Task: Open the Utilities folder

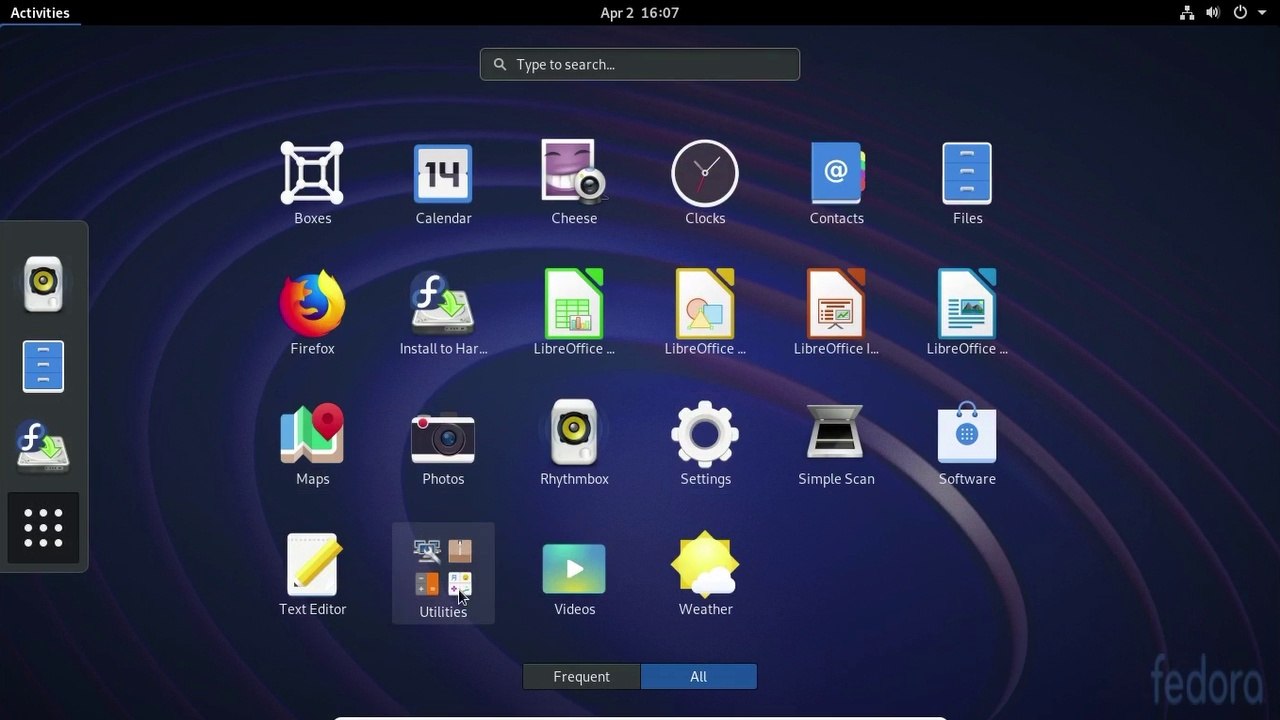Action: click(x=443, y=573)
